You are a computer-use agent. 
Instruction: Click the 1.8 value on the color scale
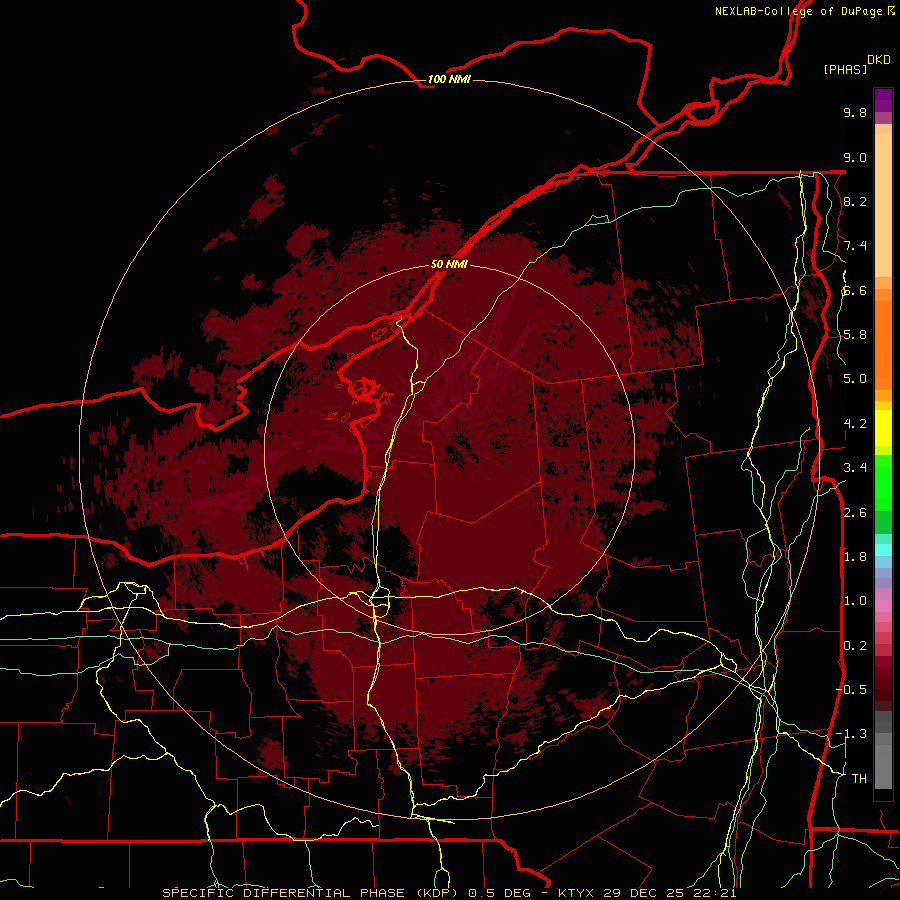tap(855, 557)
